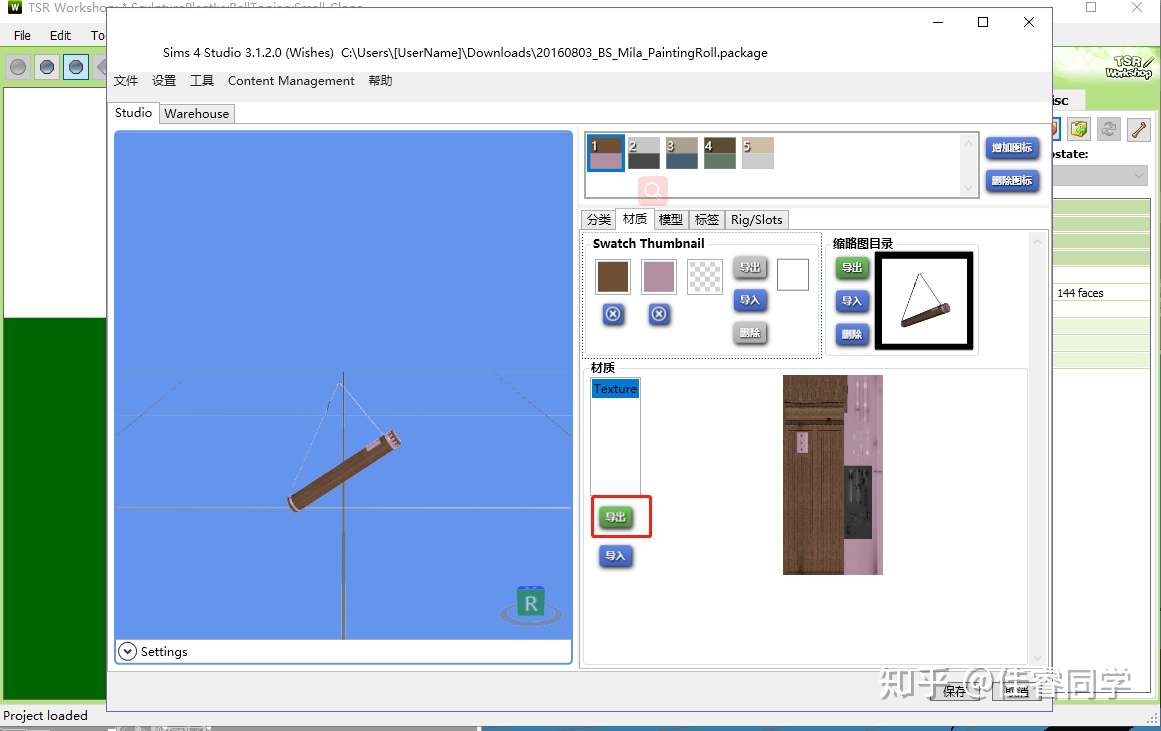This screenshot has height=731, width=1161.
Task: Switch to the Warehouse tab
Action: pyautogui.click(x=196, y=113)
